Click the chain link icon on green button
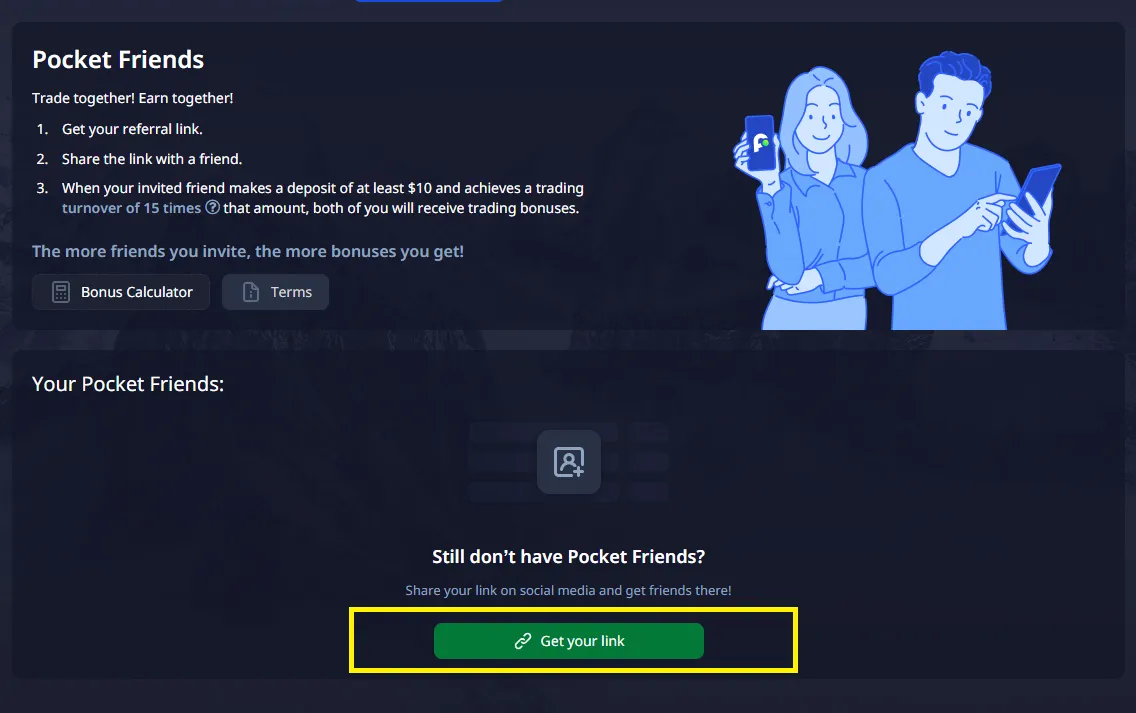The image size is (1136, 713). [523, 641]
